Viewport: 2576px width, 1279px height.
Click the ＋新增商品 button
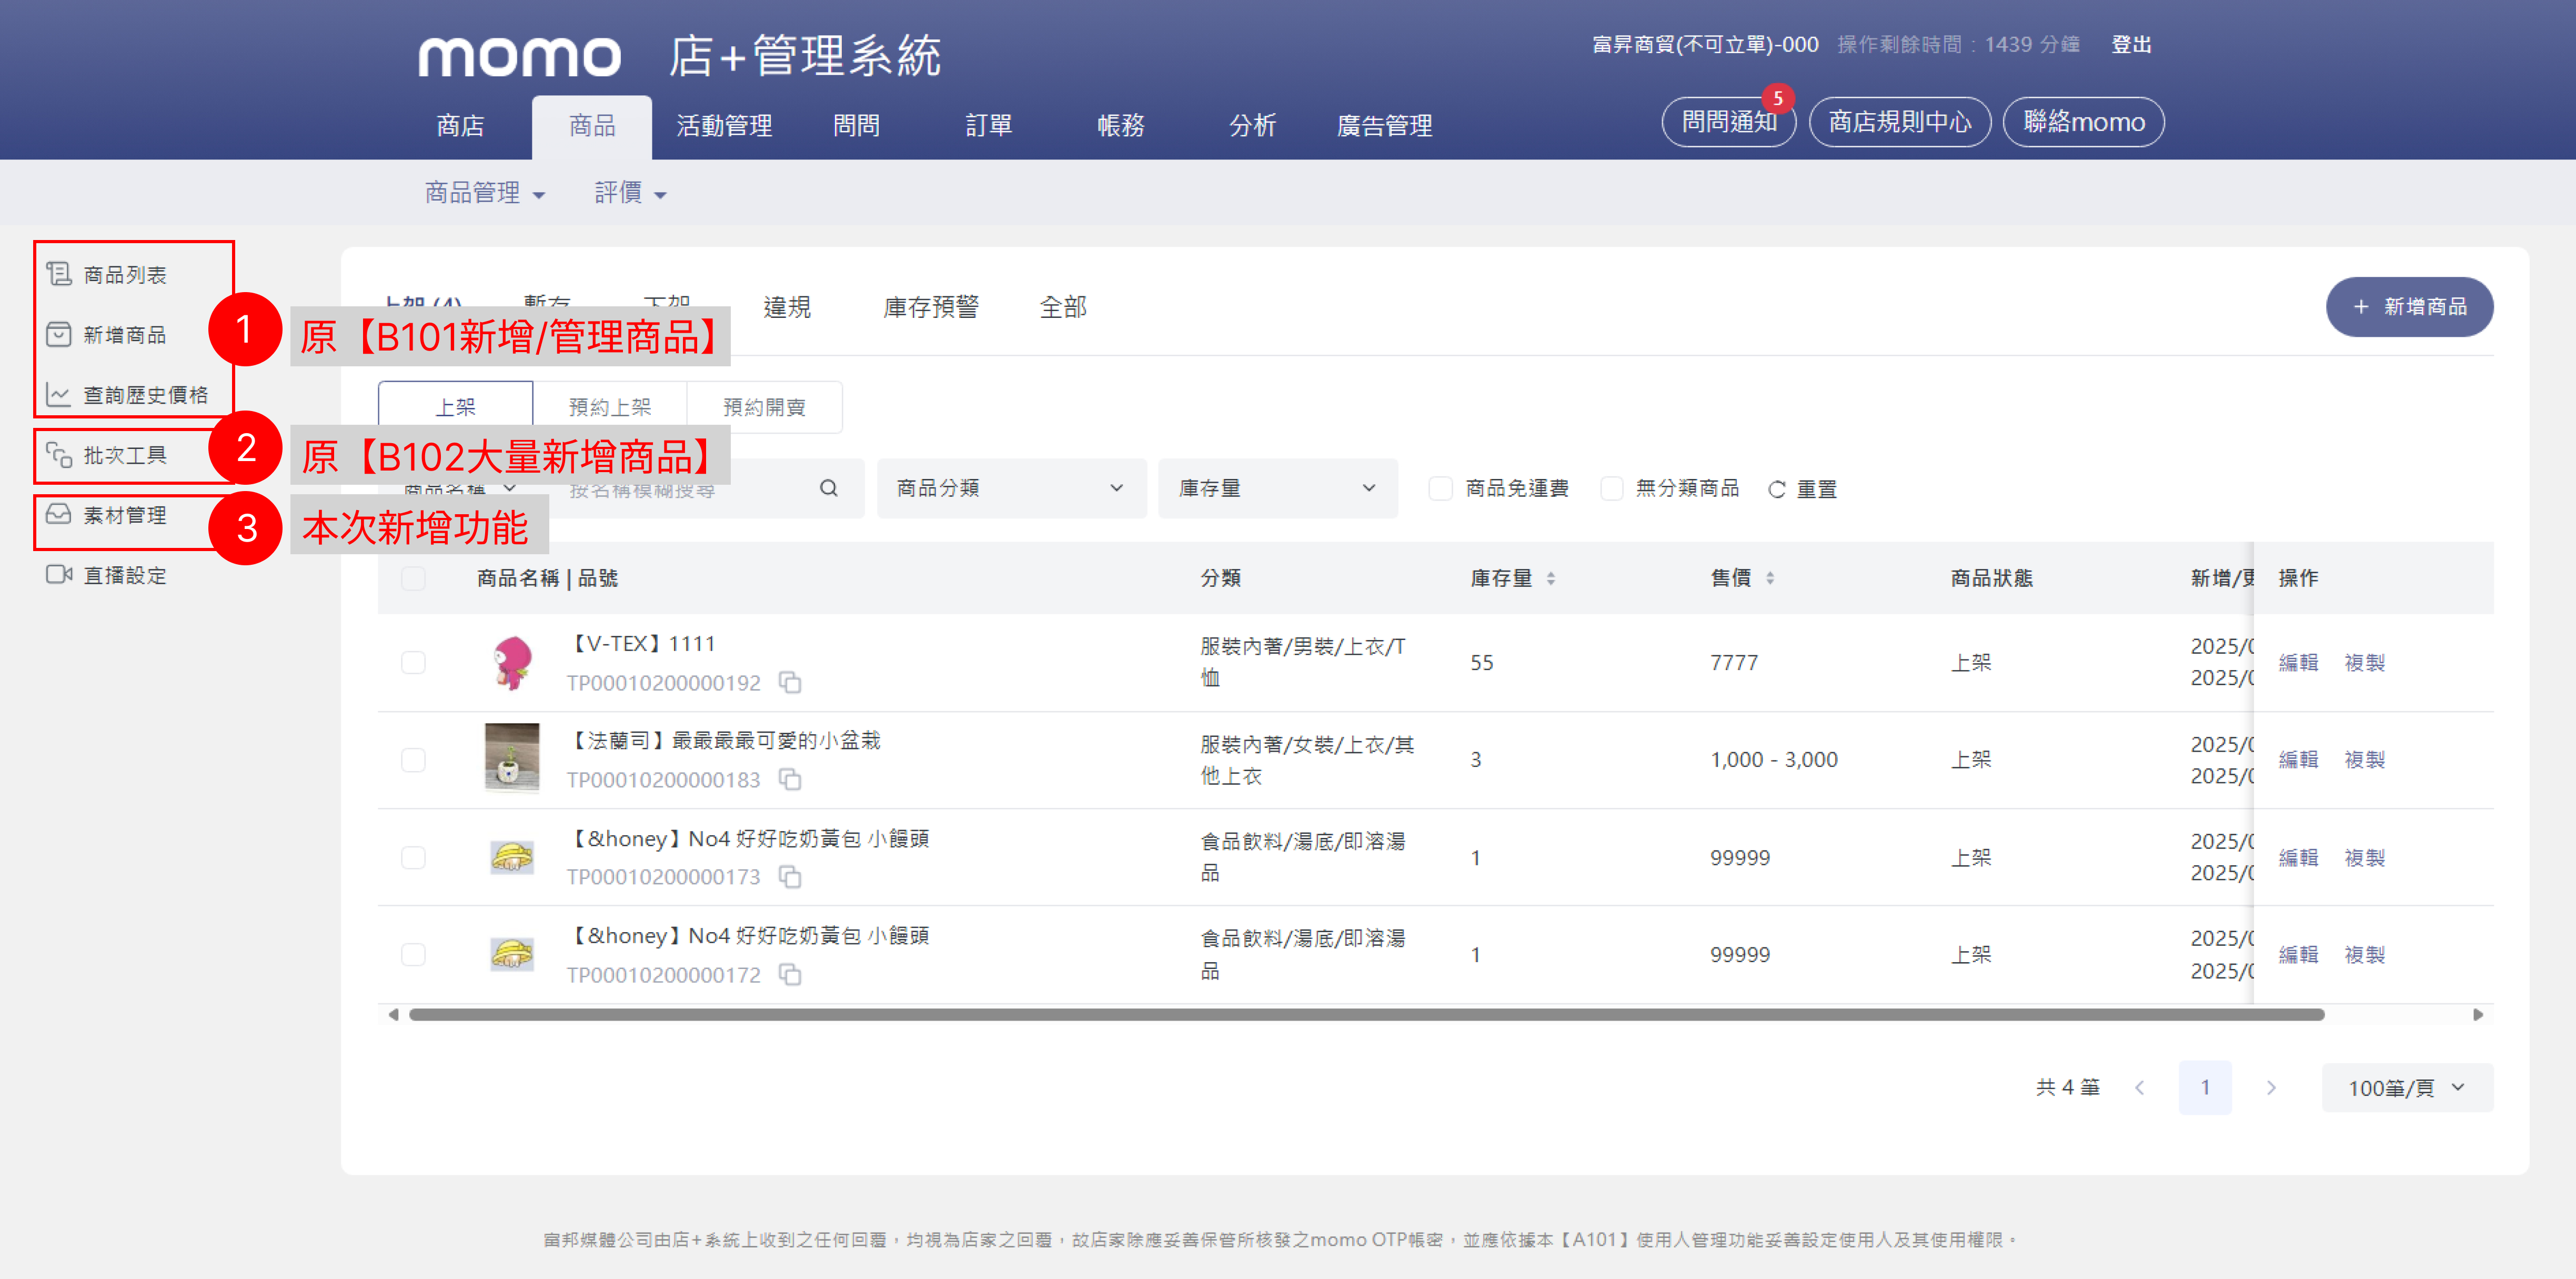[x=2409, y=306]
